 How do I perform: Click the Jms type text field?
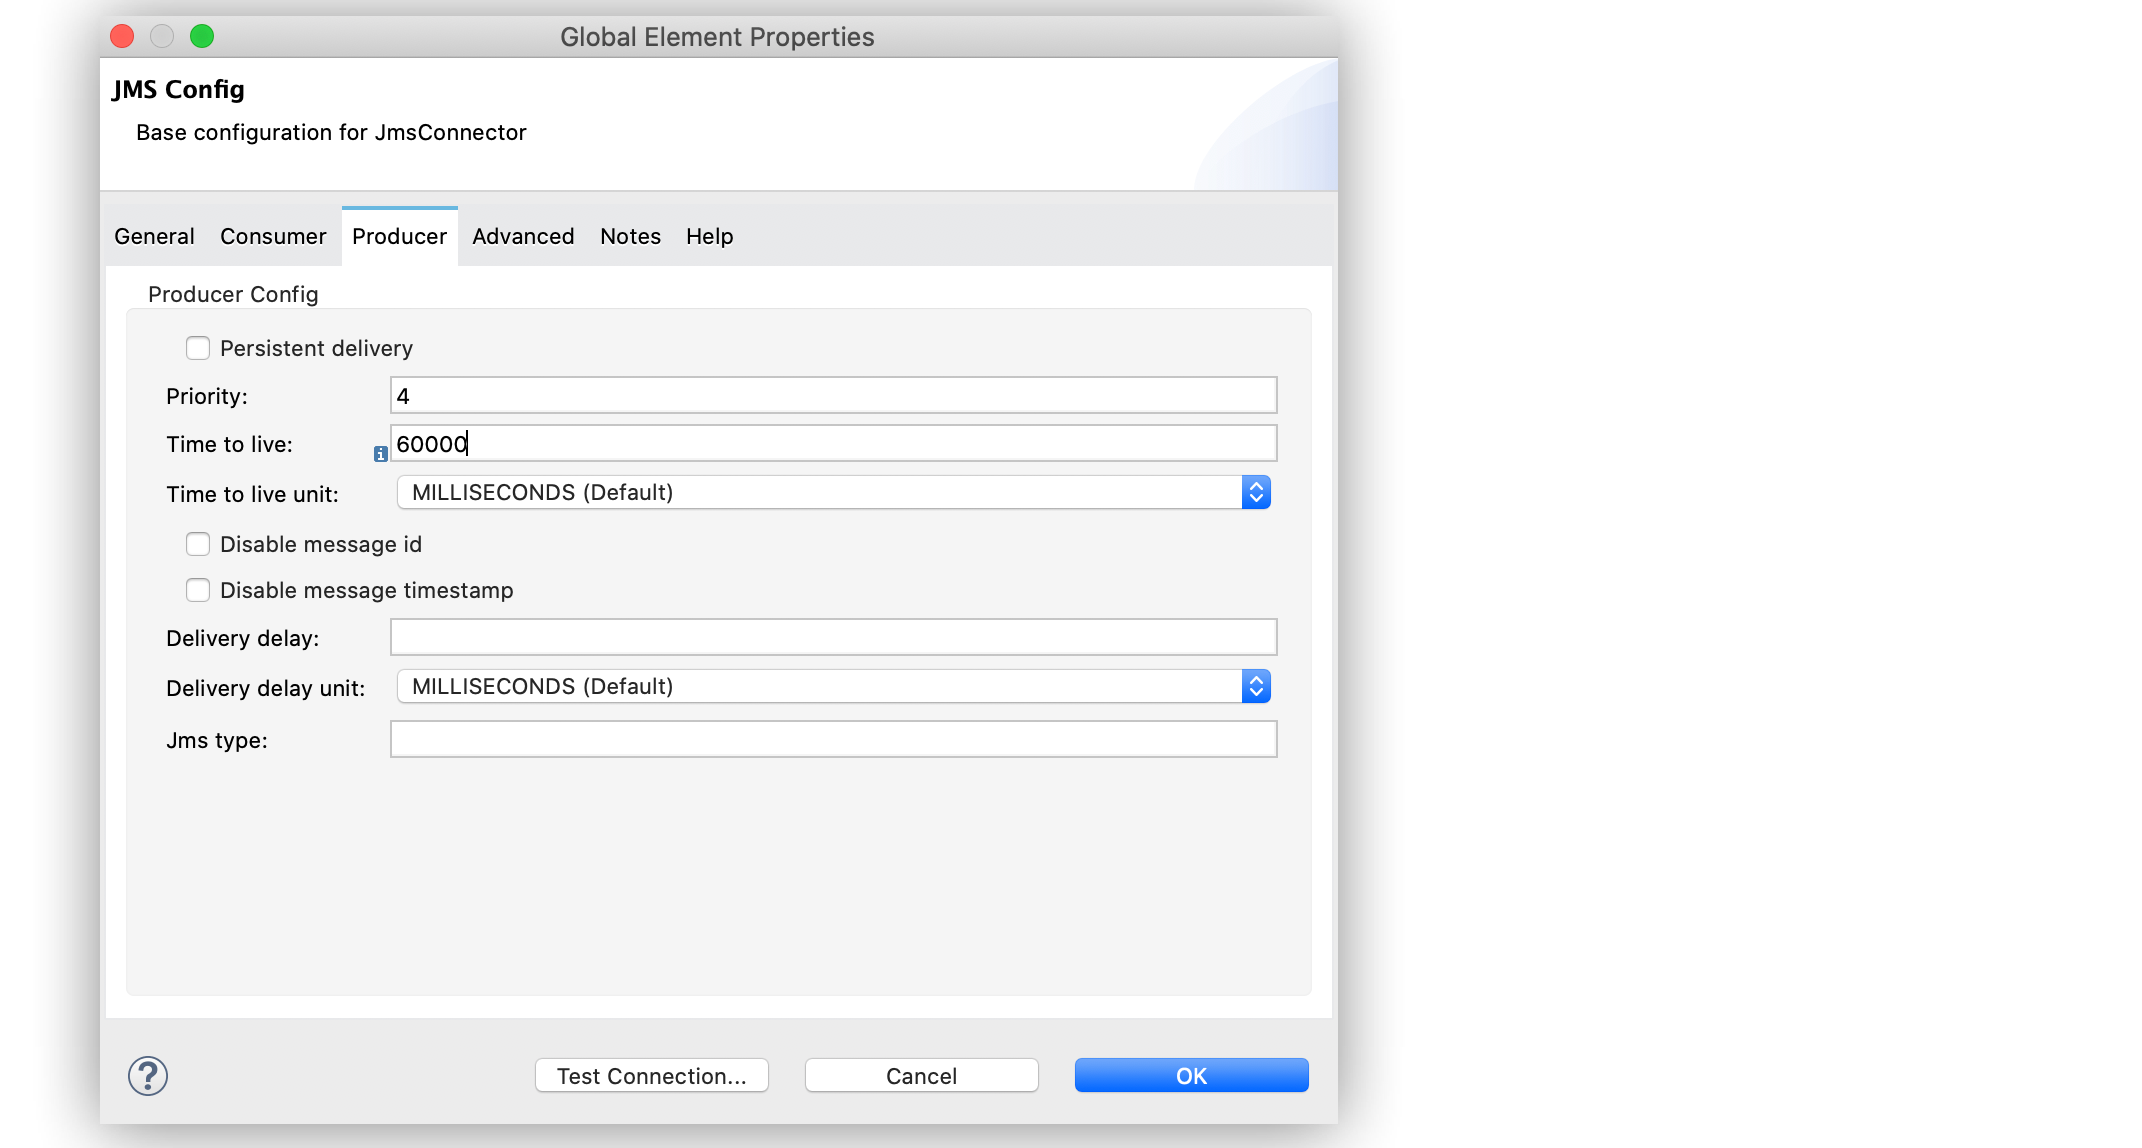(833, 740)
